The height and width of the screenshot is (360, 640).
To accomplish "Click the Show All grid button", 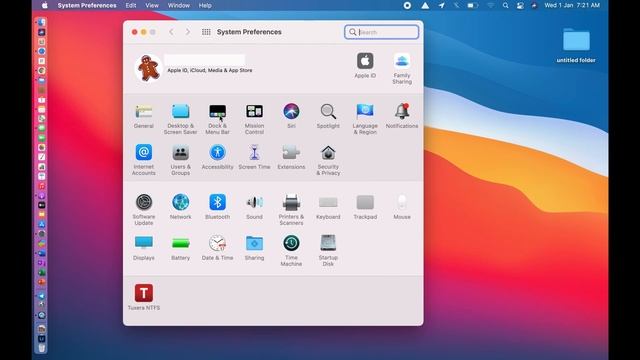I will (206, 32).
